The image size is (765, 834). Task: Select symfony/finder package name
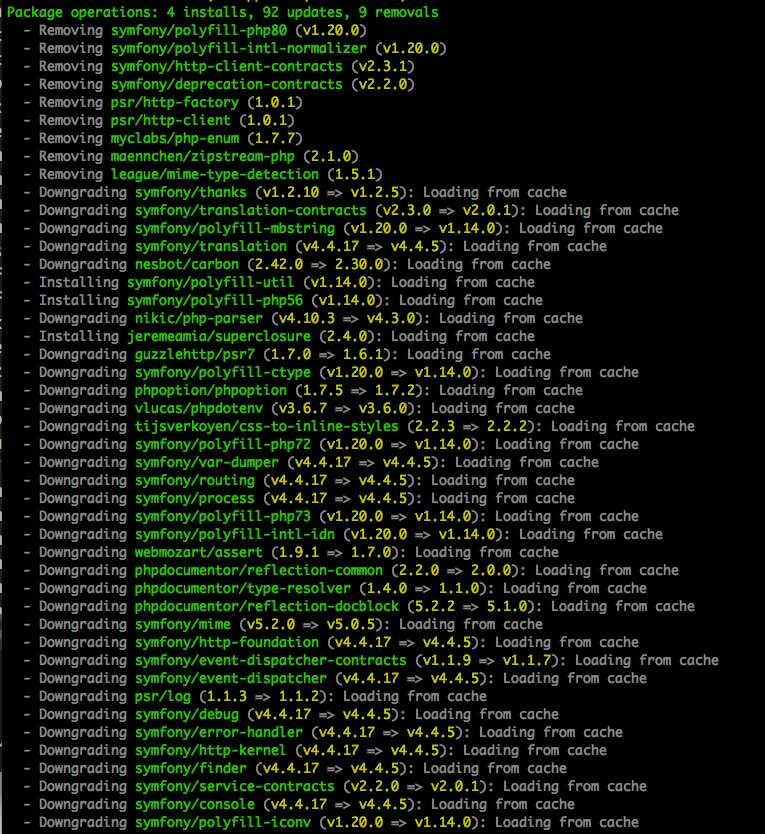pos(190,768)
